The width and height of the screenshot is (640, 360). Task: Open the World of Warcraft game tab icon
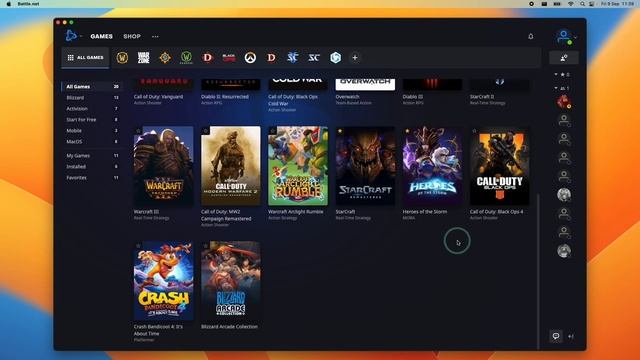[x=122, y=58]
